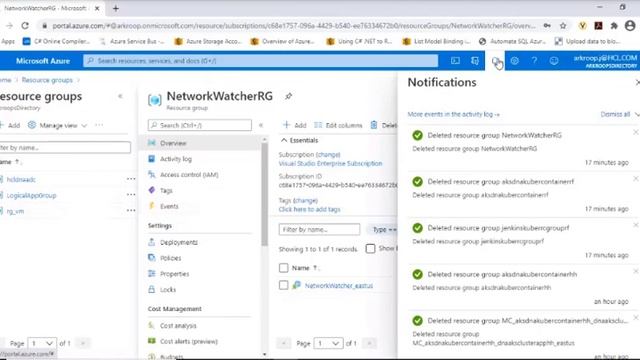
Task: Click the account name arkroopj@HCL.COM
Action: [605, 58]
